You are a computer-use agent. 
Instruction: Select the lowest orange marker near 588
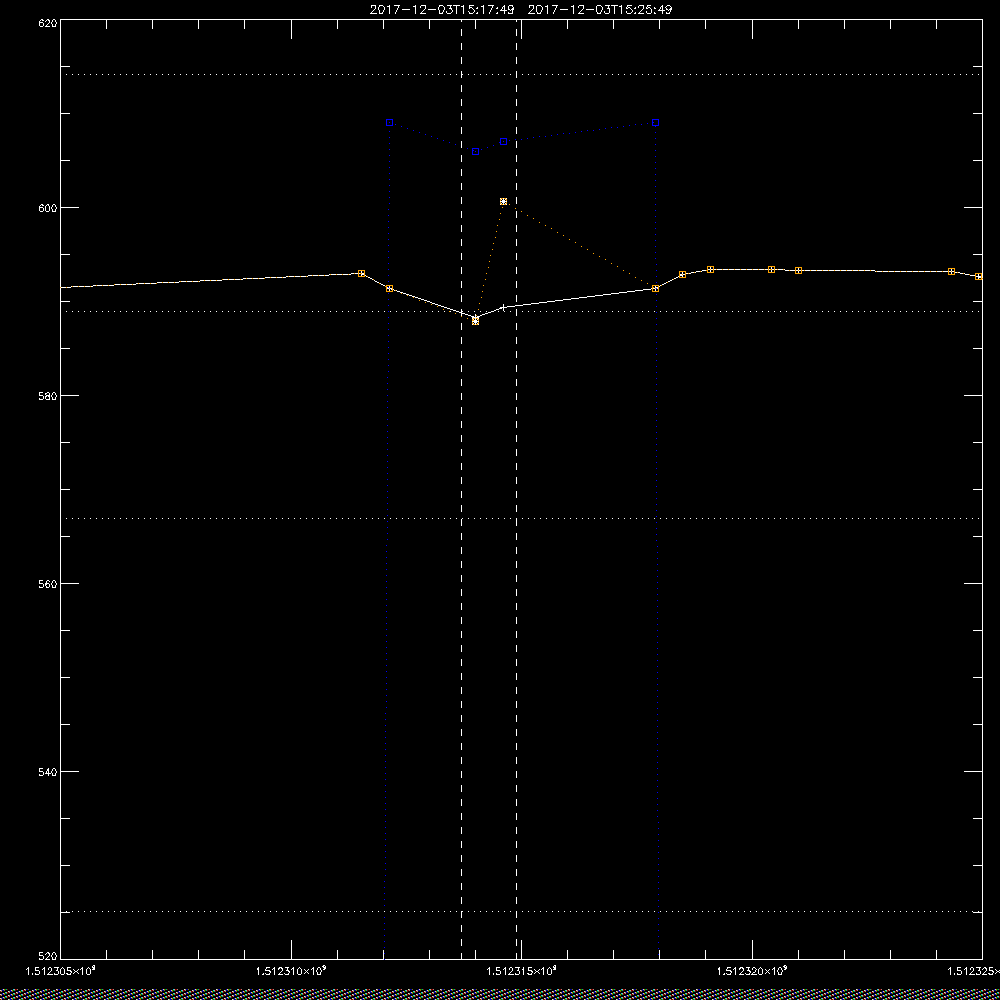pyautogui.click(x=475, y=321)
